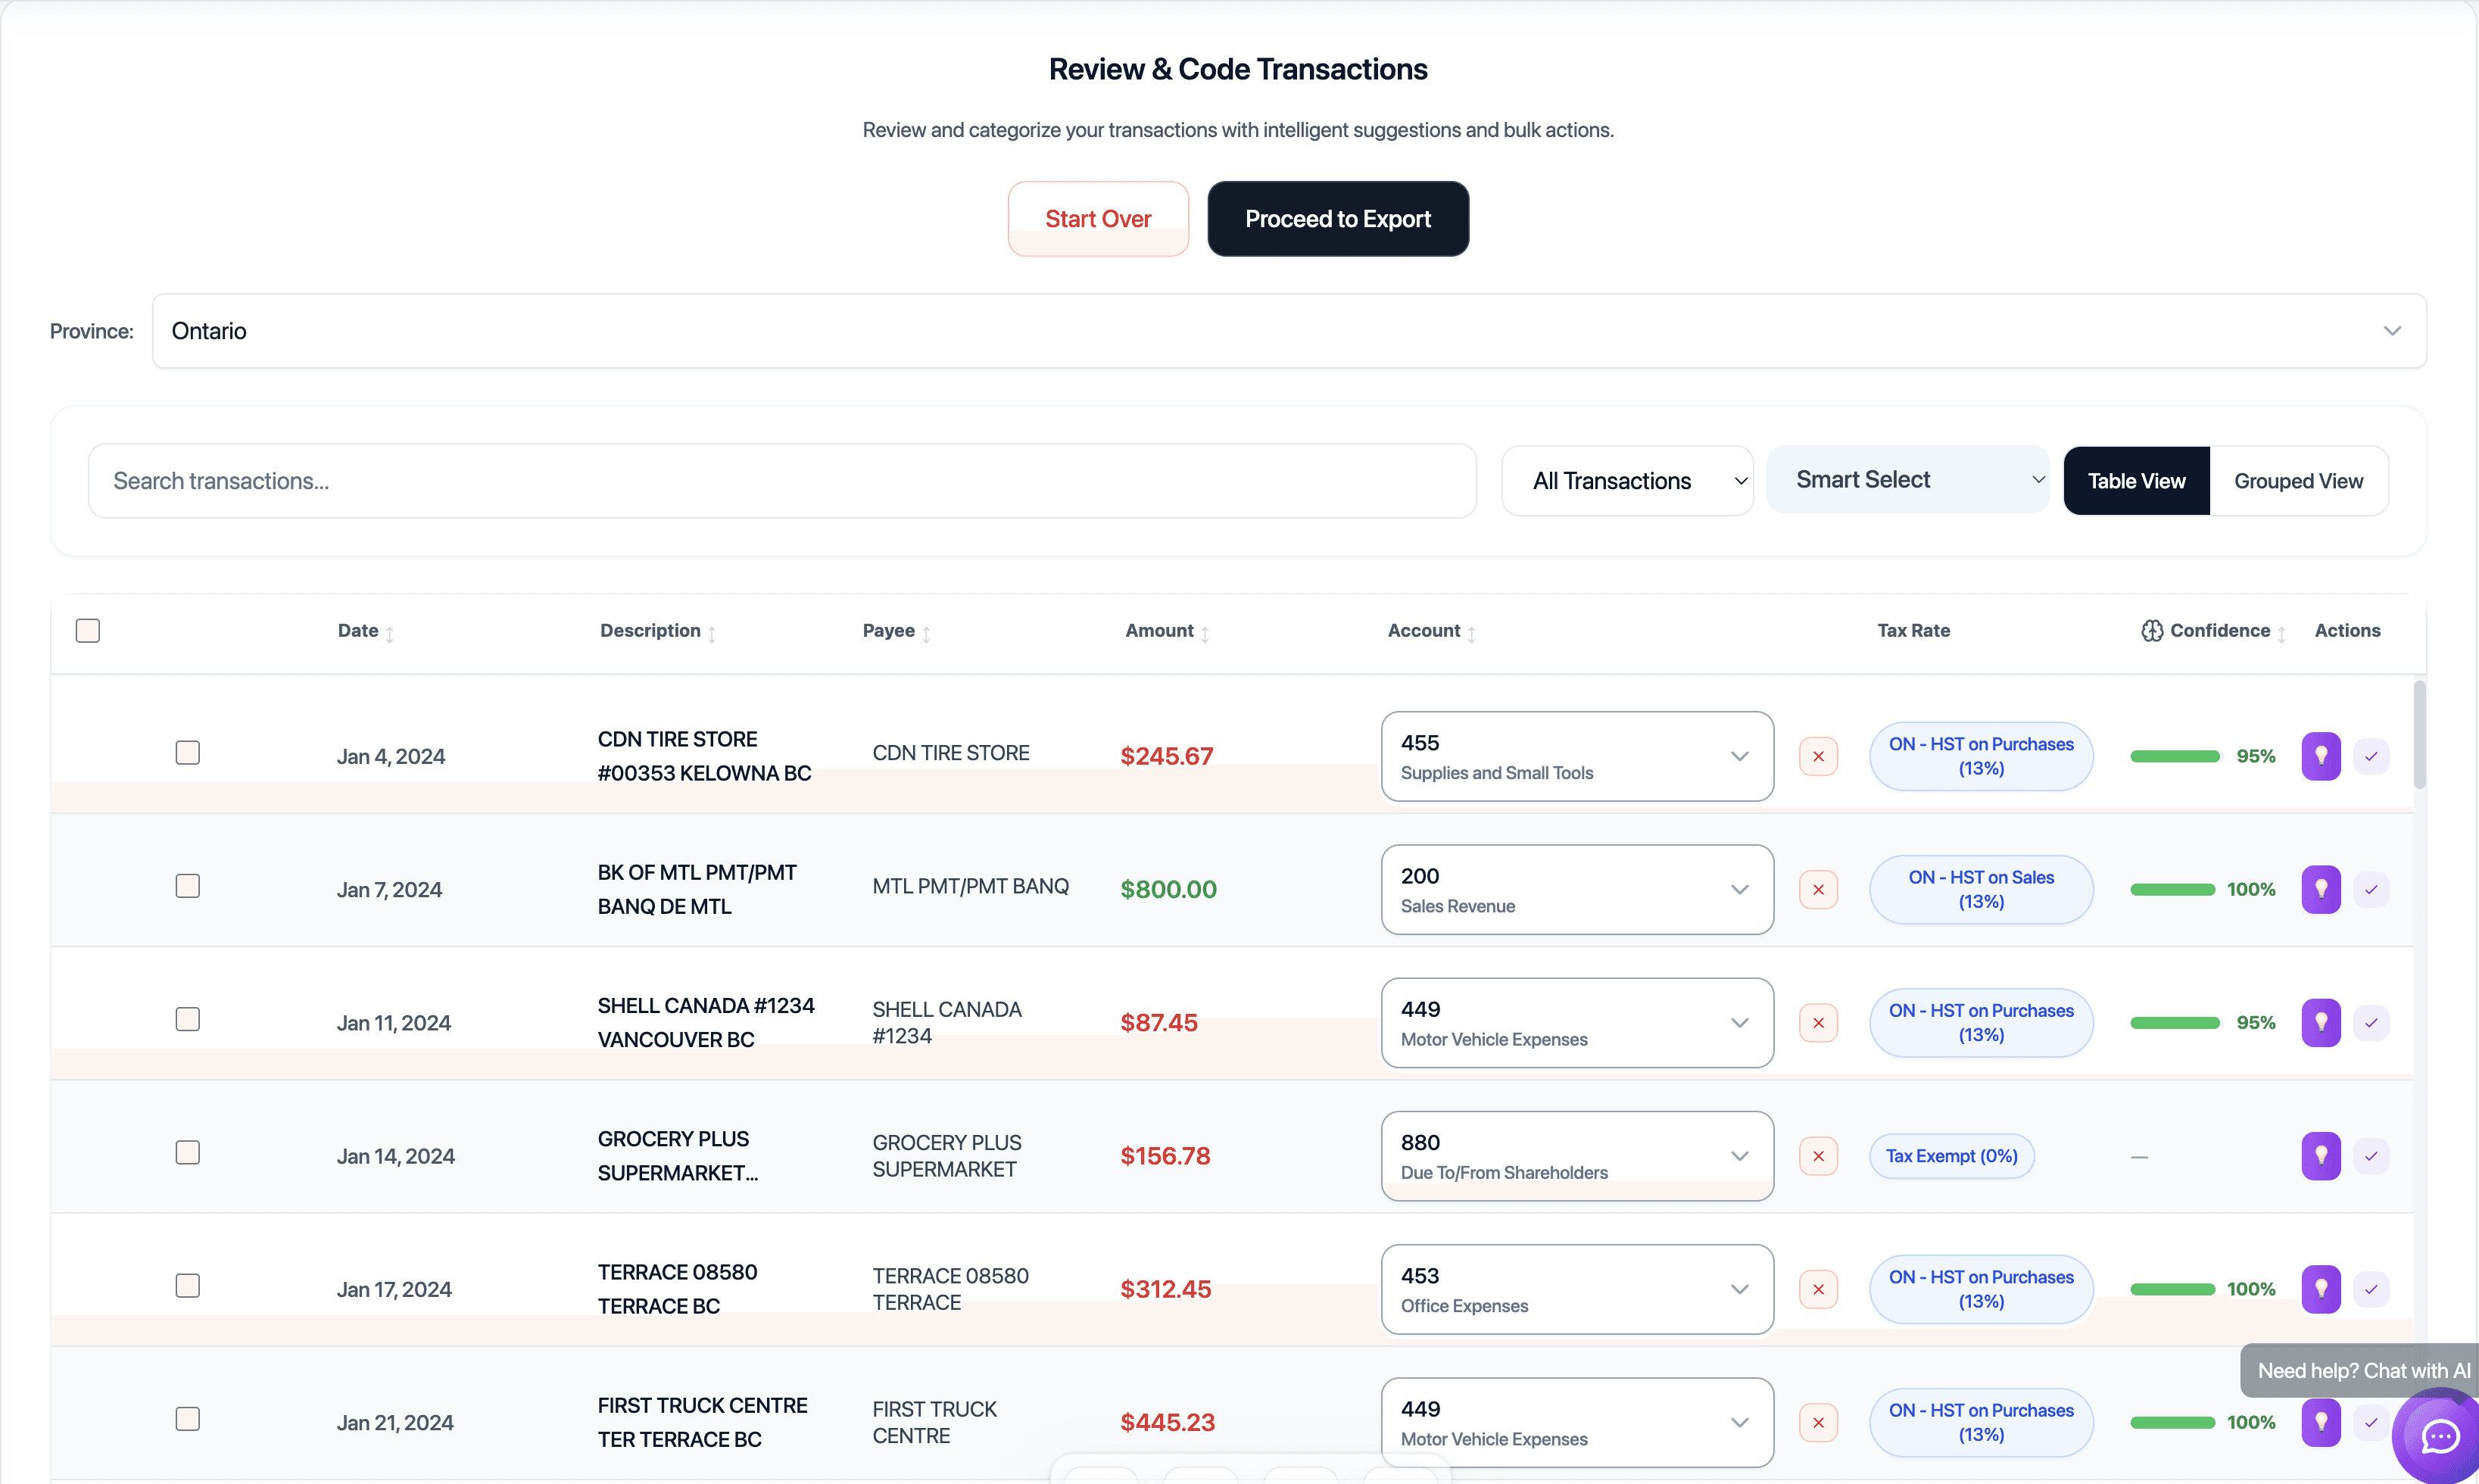
Task: Select the GROCERY PLUS SUPERMARKET row checkbox
Action: point(187,1153)
